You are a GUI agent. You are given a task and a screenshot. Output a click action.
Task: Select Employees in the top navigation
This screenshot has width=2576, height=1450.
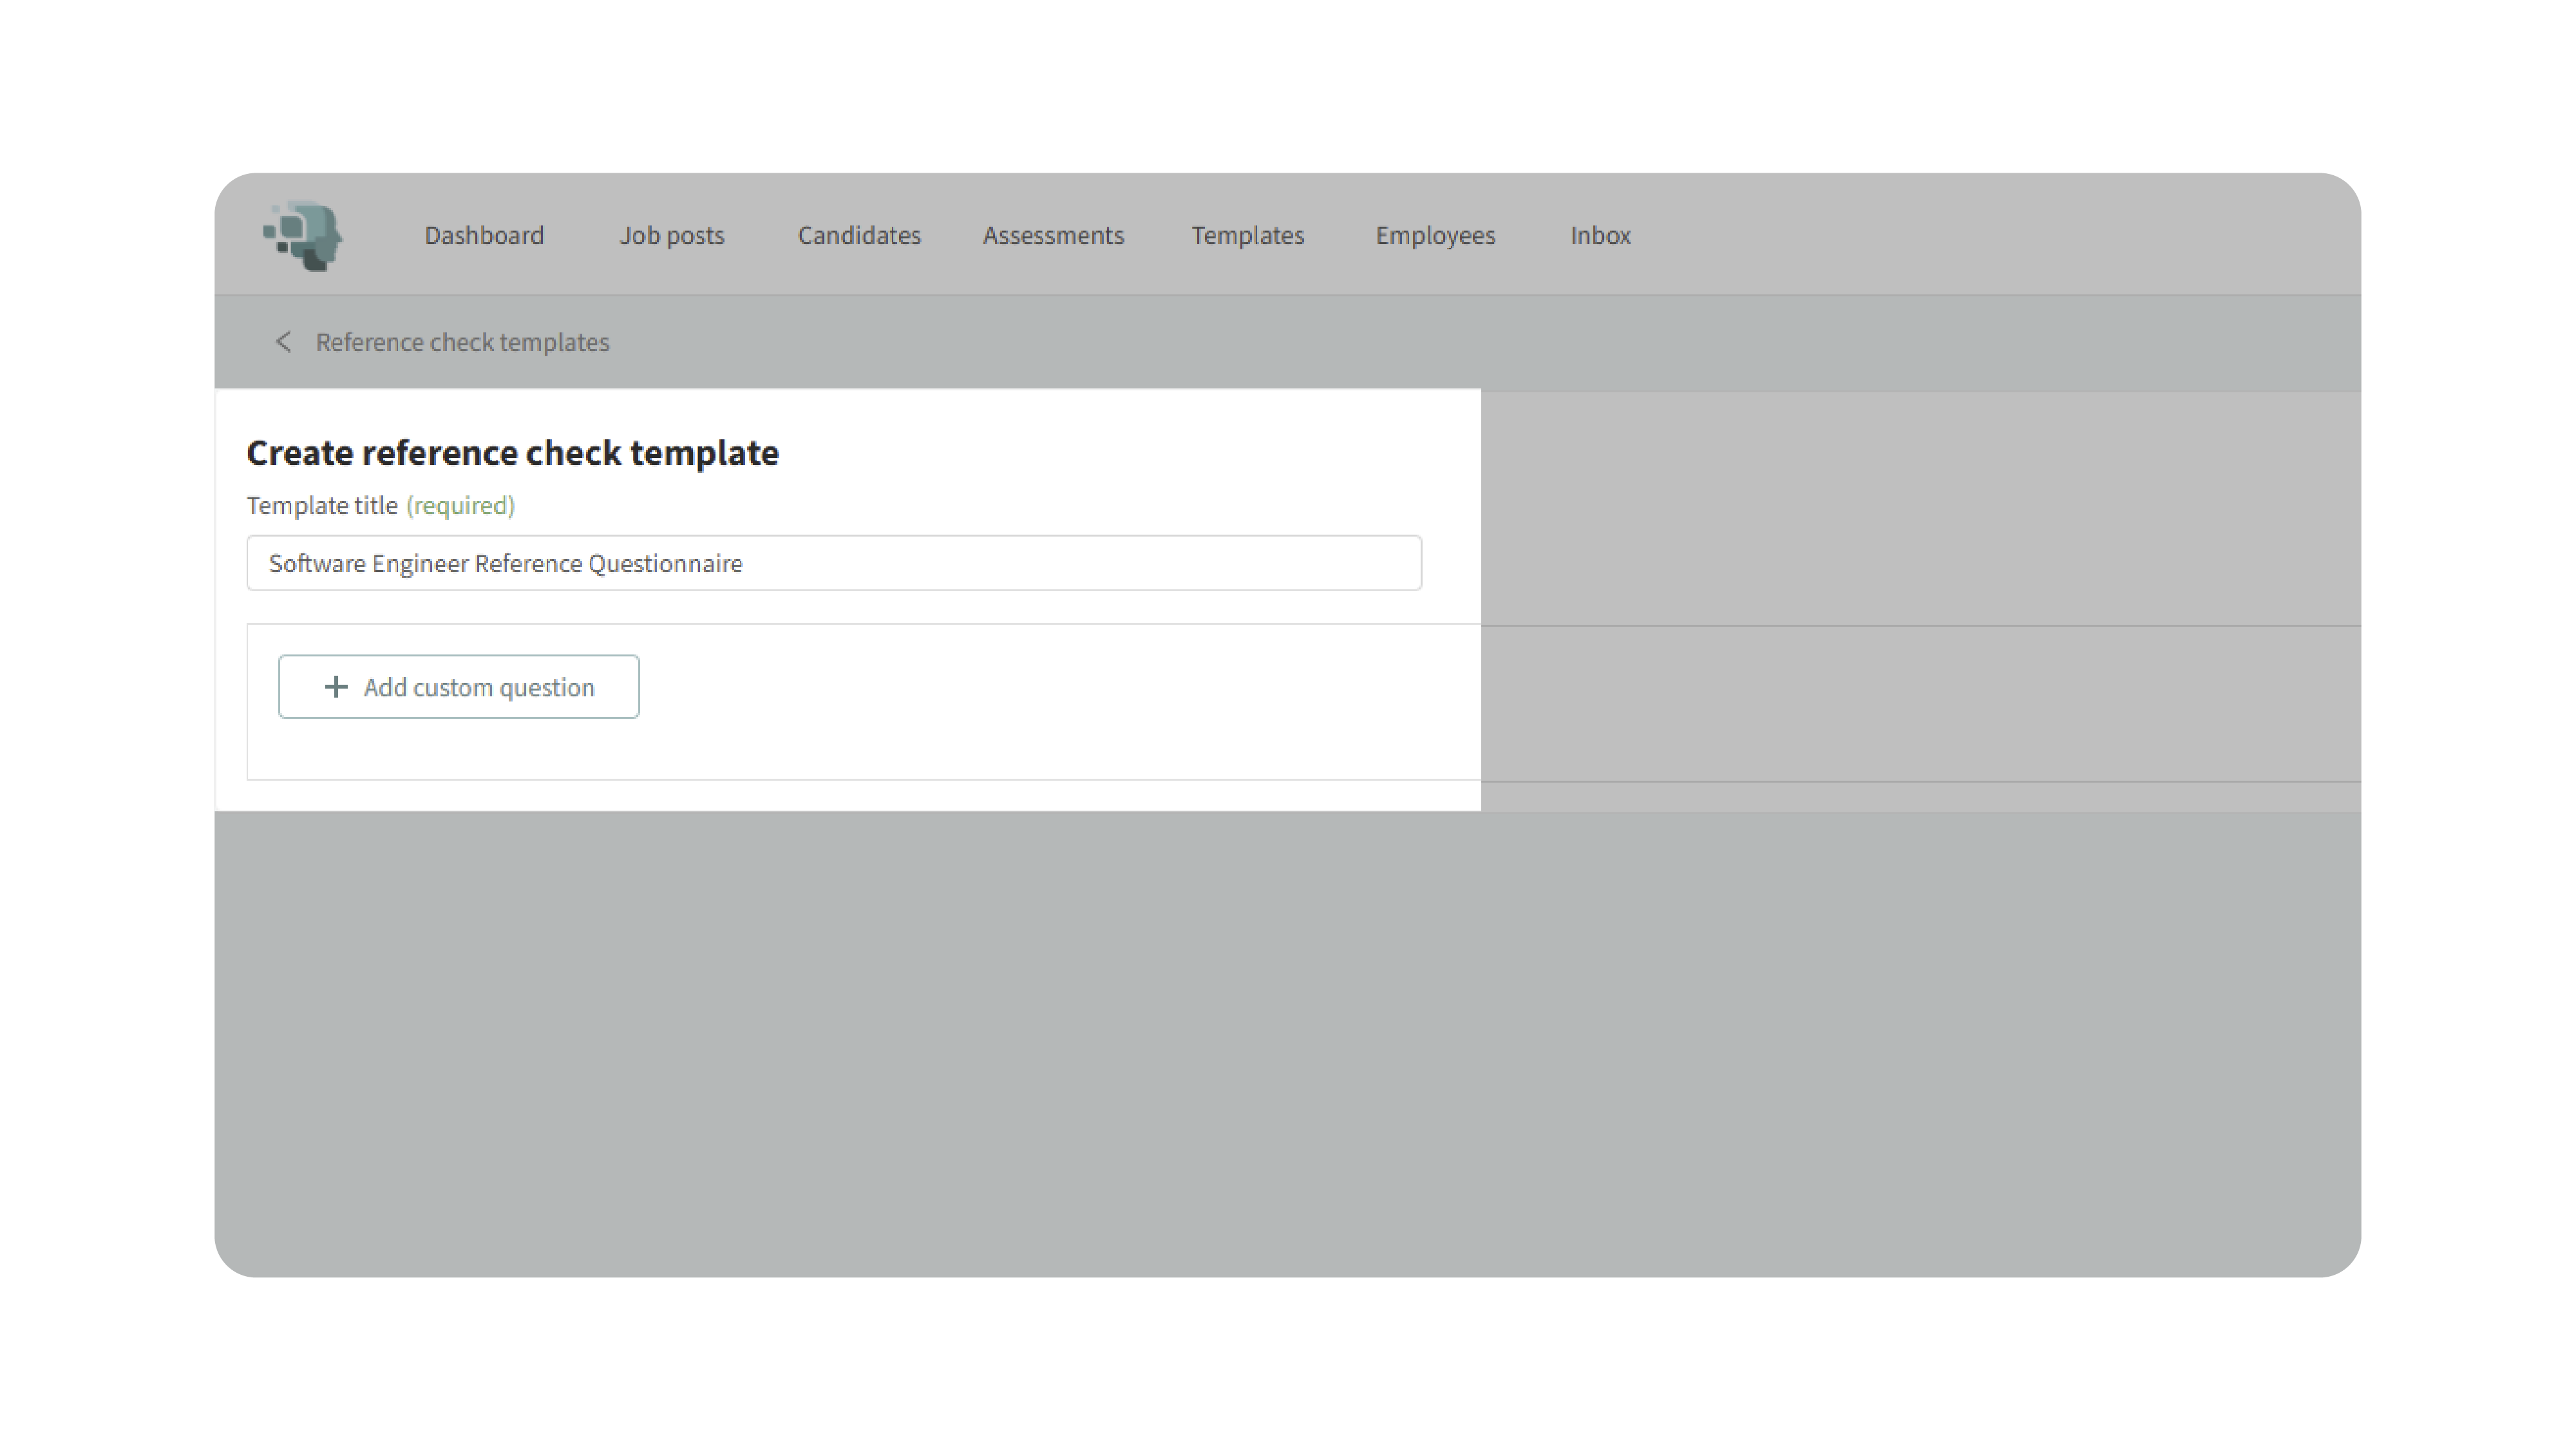coord(1435,235)
